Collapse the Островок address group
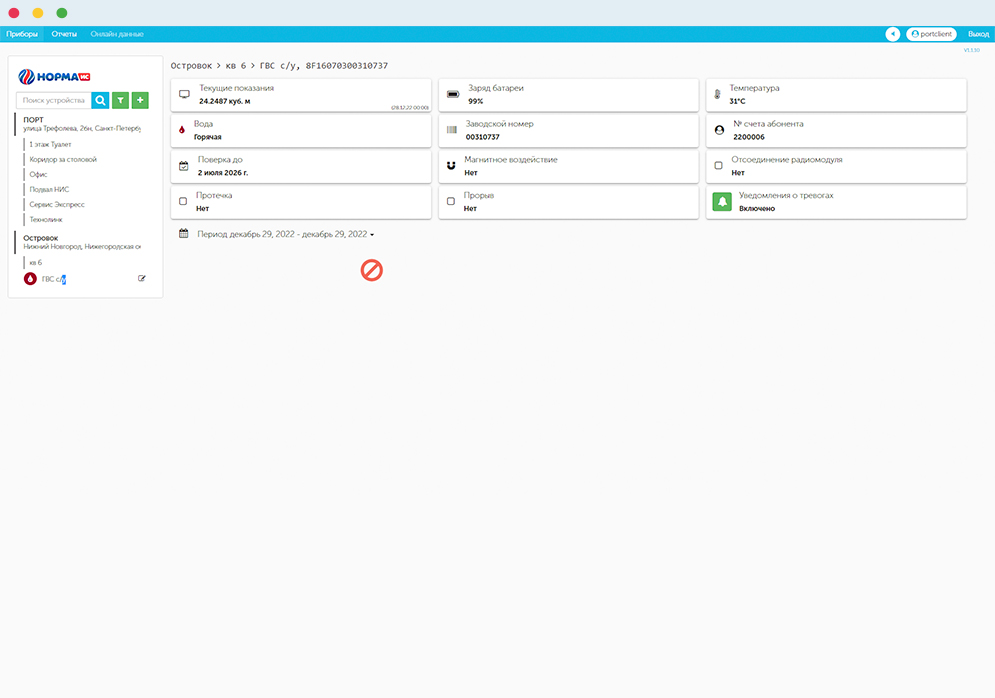Image resolution: width=995 pixels, height=698 pixels. point(41,238)
